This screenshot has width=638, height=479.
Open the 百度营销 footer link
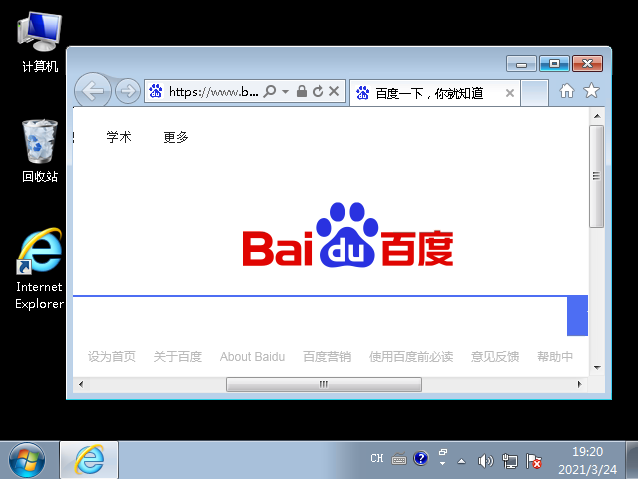click(327, 357)
